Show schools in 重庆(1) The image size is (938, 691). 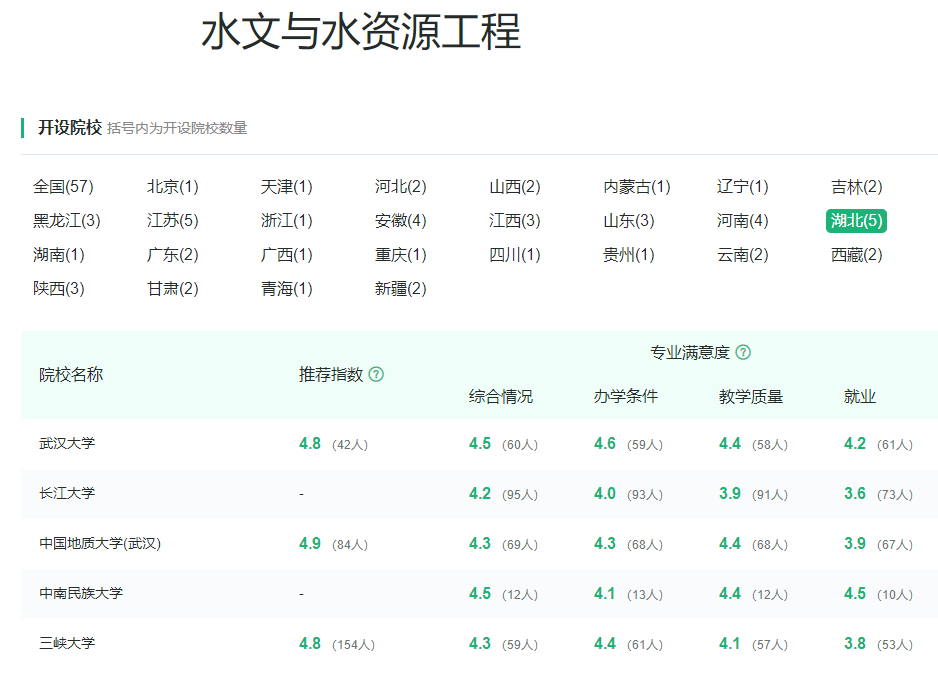tap(401, 255)
